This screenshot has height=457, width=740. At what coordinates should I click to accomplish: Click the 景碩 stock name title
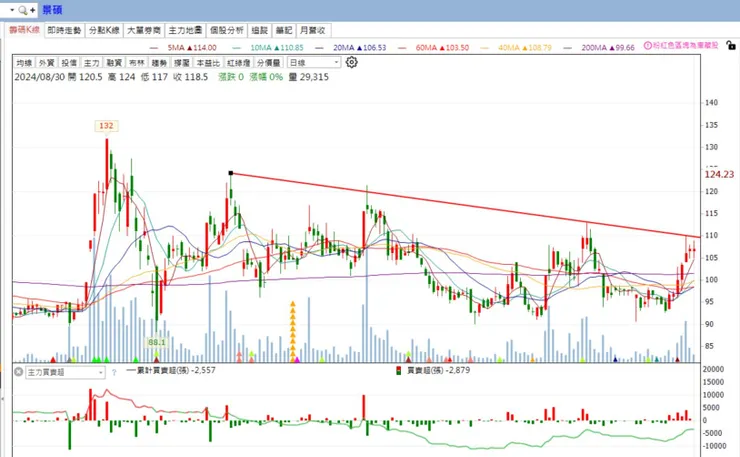click(52, 10)
